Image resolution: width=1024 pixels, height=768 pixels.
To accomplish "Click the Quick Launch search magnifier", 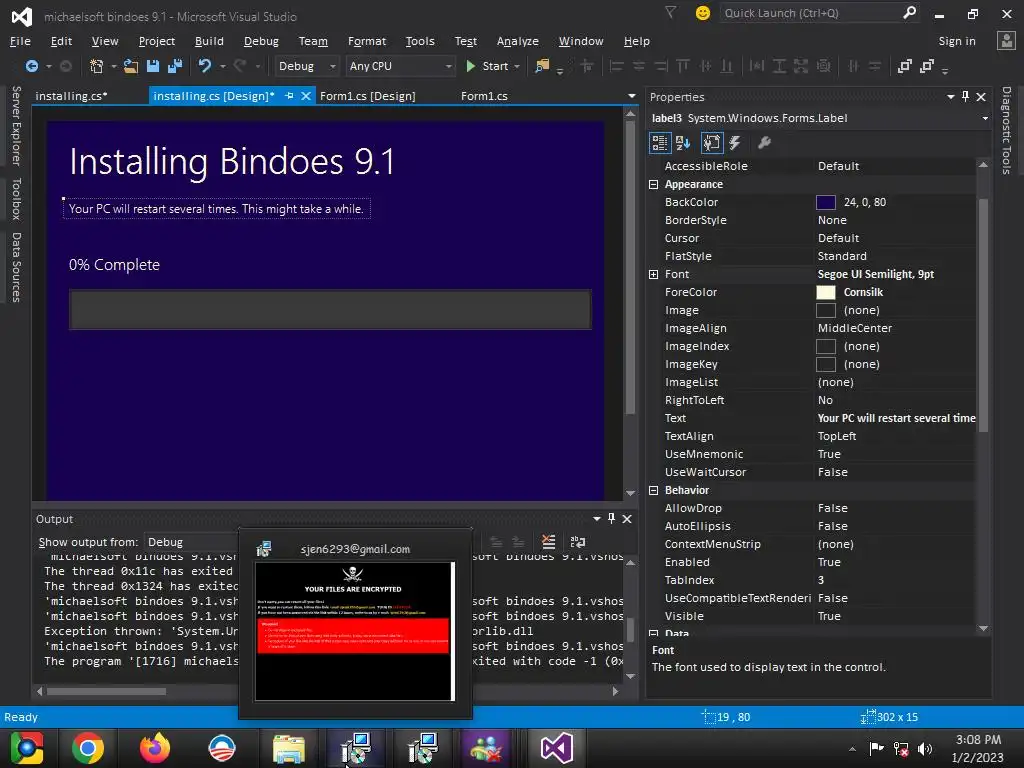I will click(909, 12).
